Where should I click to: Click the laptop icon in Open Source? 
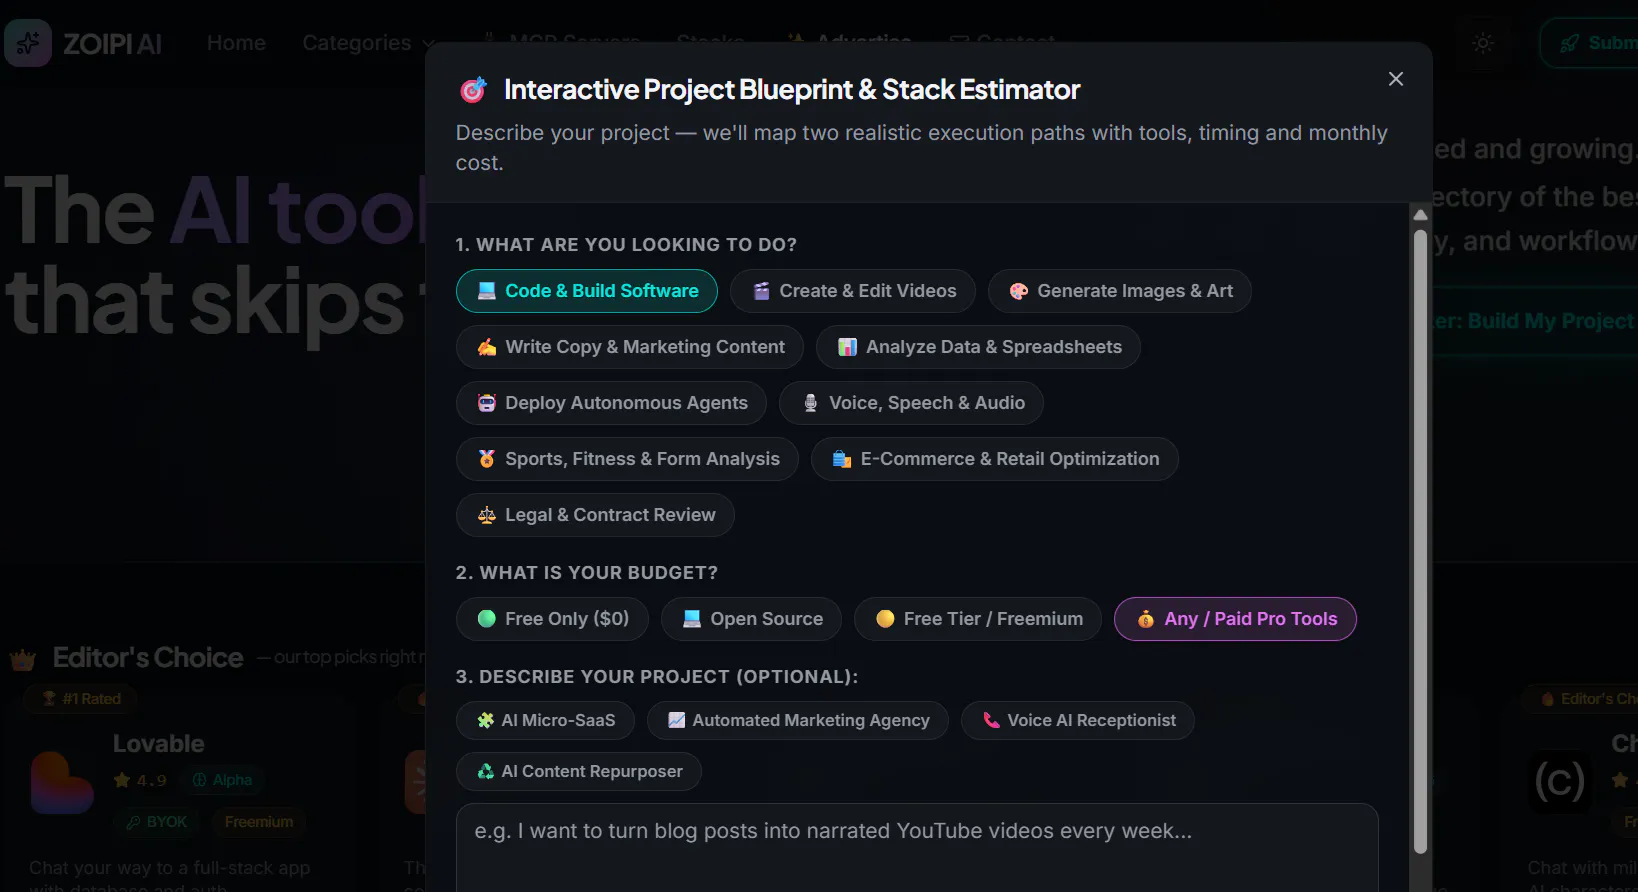692,619
